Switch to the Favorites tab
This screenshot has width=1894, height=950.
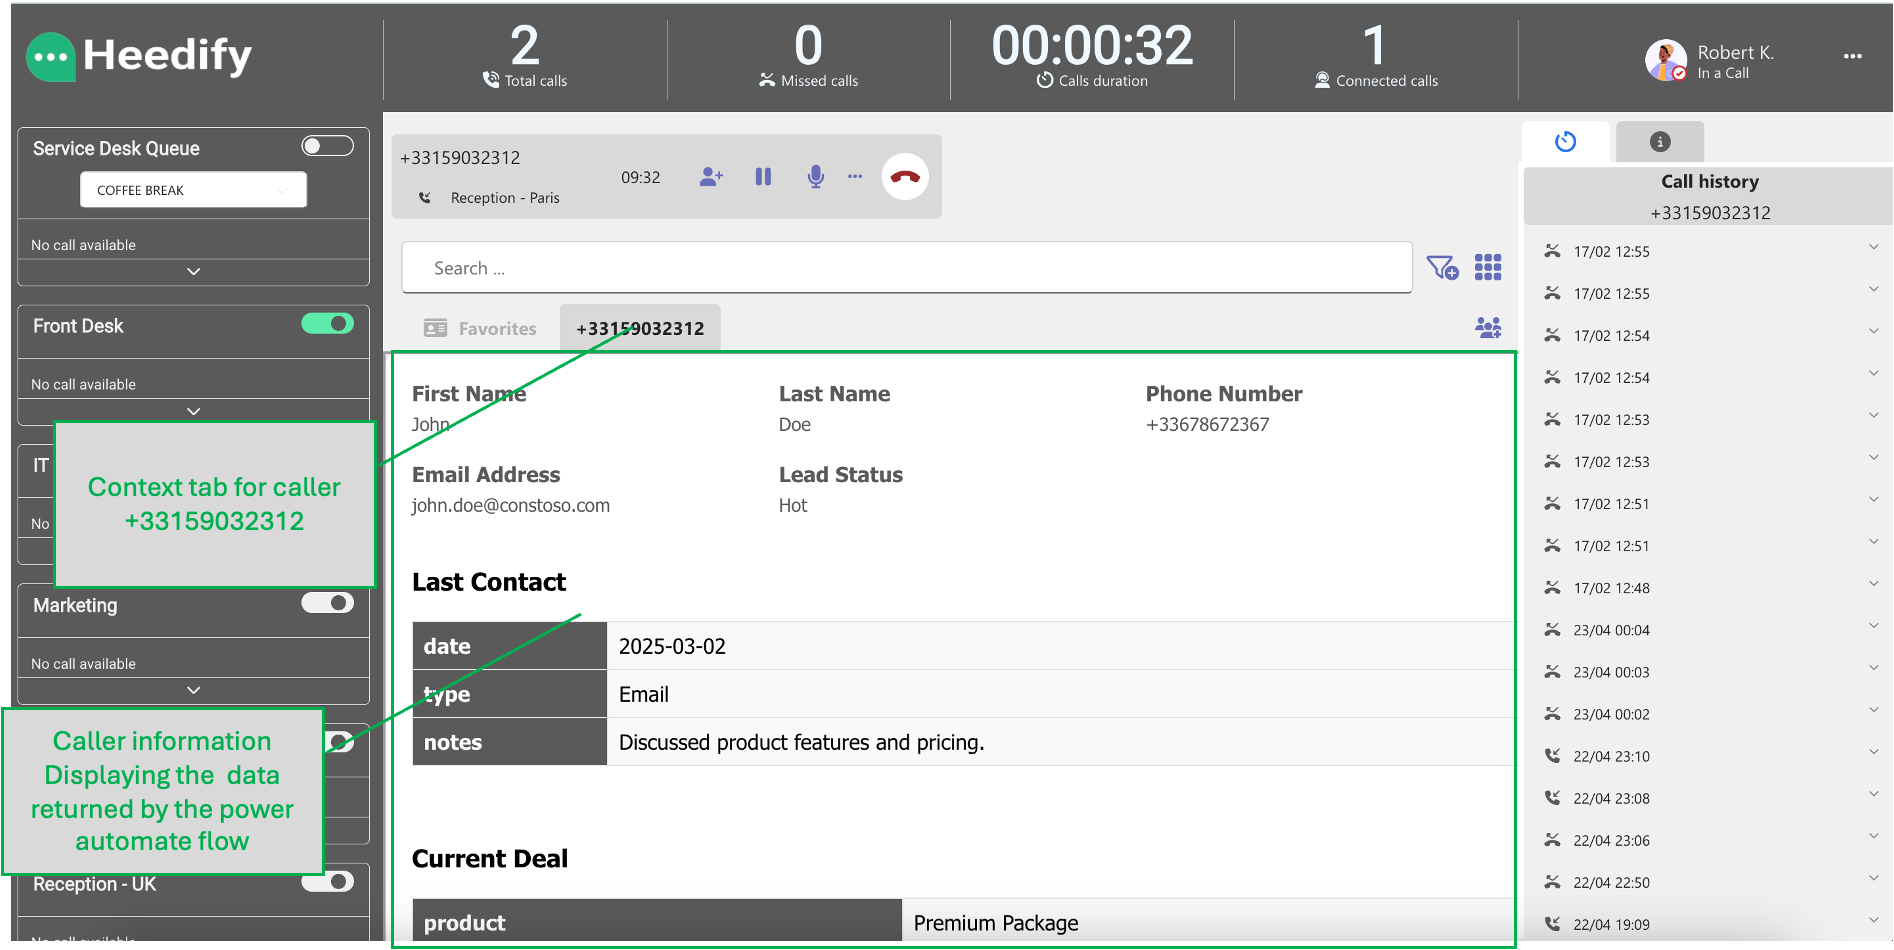tap(480, 329)
